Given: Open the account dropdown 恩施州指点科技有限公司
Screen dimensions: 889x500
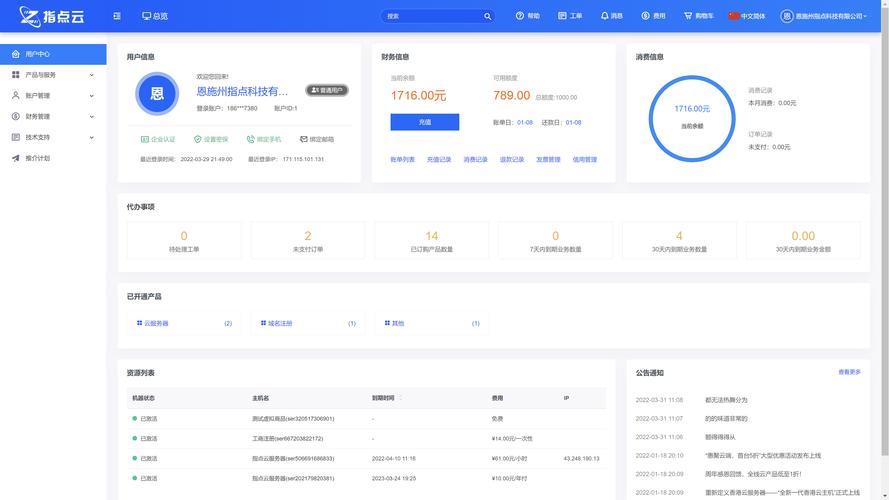Looking at the screenshot, I should [x=821, y=16].
